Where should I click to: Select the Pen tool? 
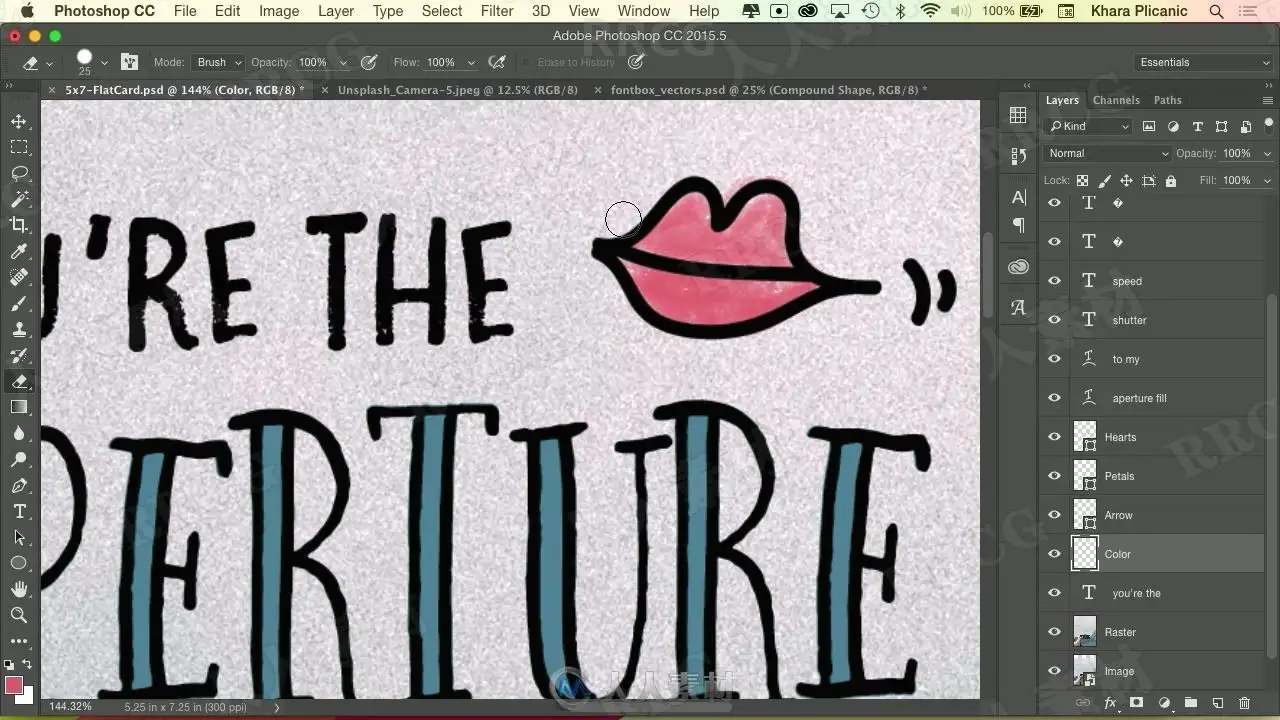(x=19, y=485)
